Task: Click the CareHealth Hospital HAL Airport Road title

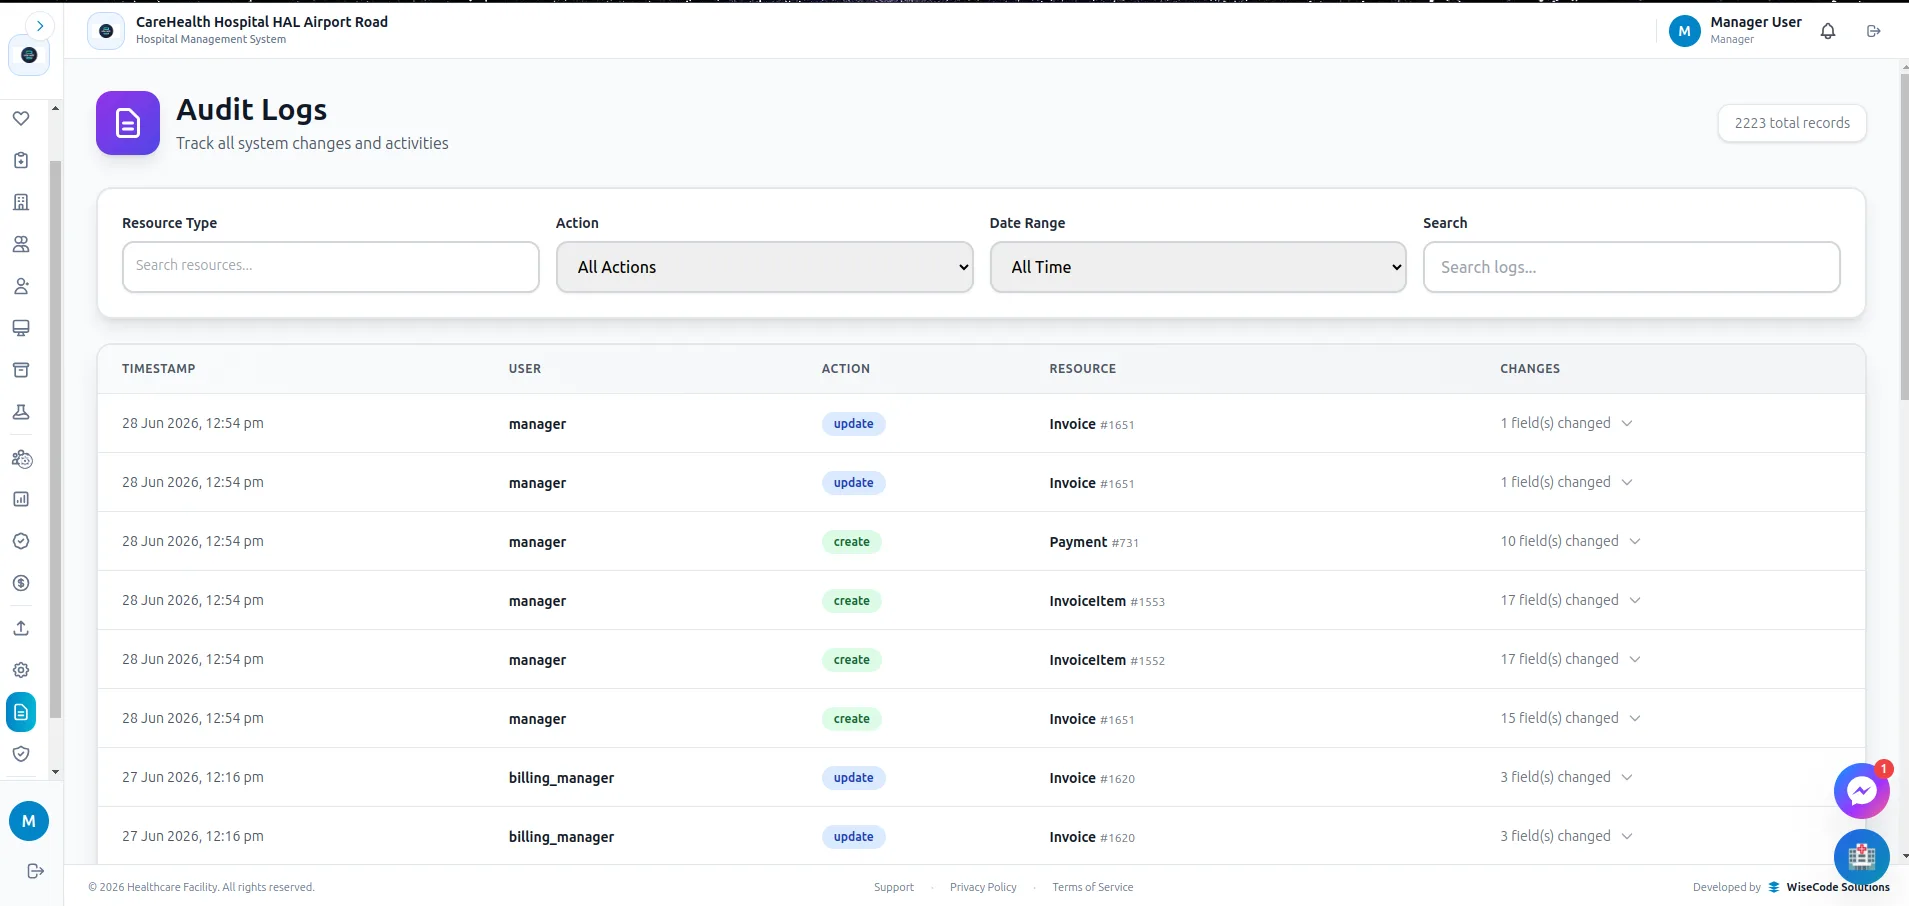Action: (x=262, y=22)
